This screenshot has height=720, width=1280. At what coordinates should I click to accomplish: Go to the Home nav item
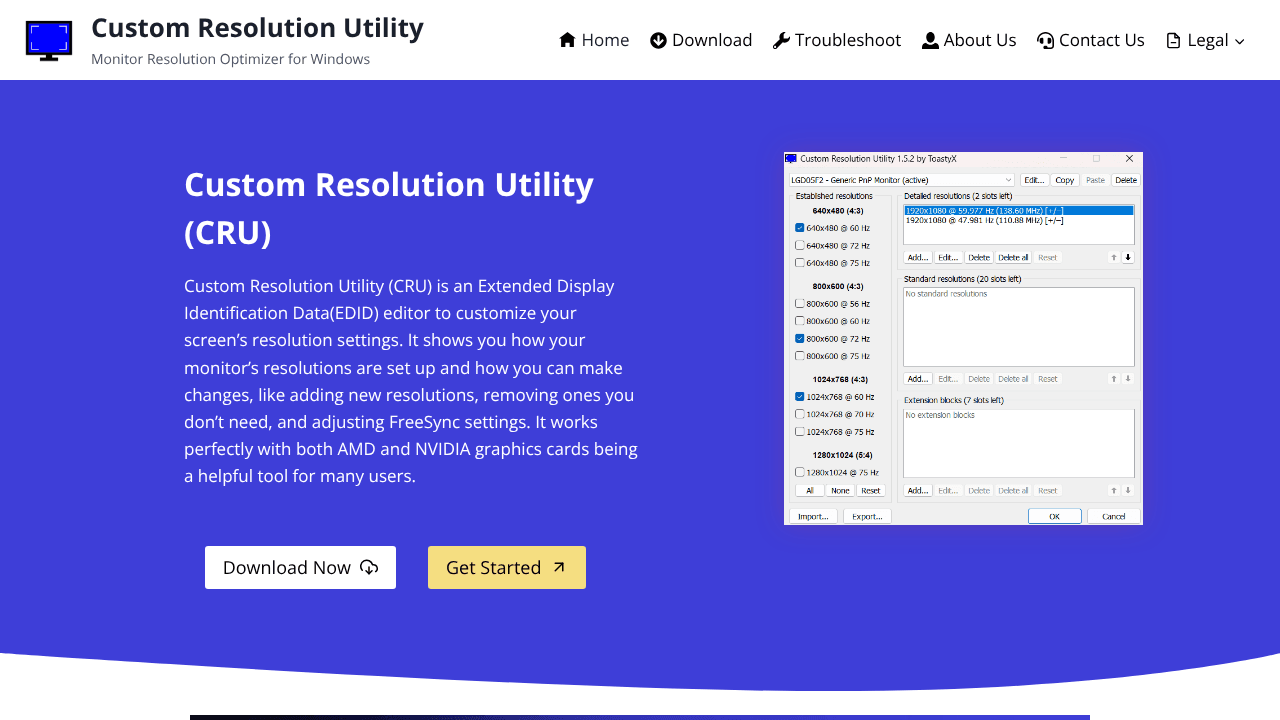click(x=594, y=40)
